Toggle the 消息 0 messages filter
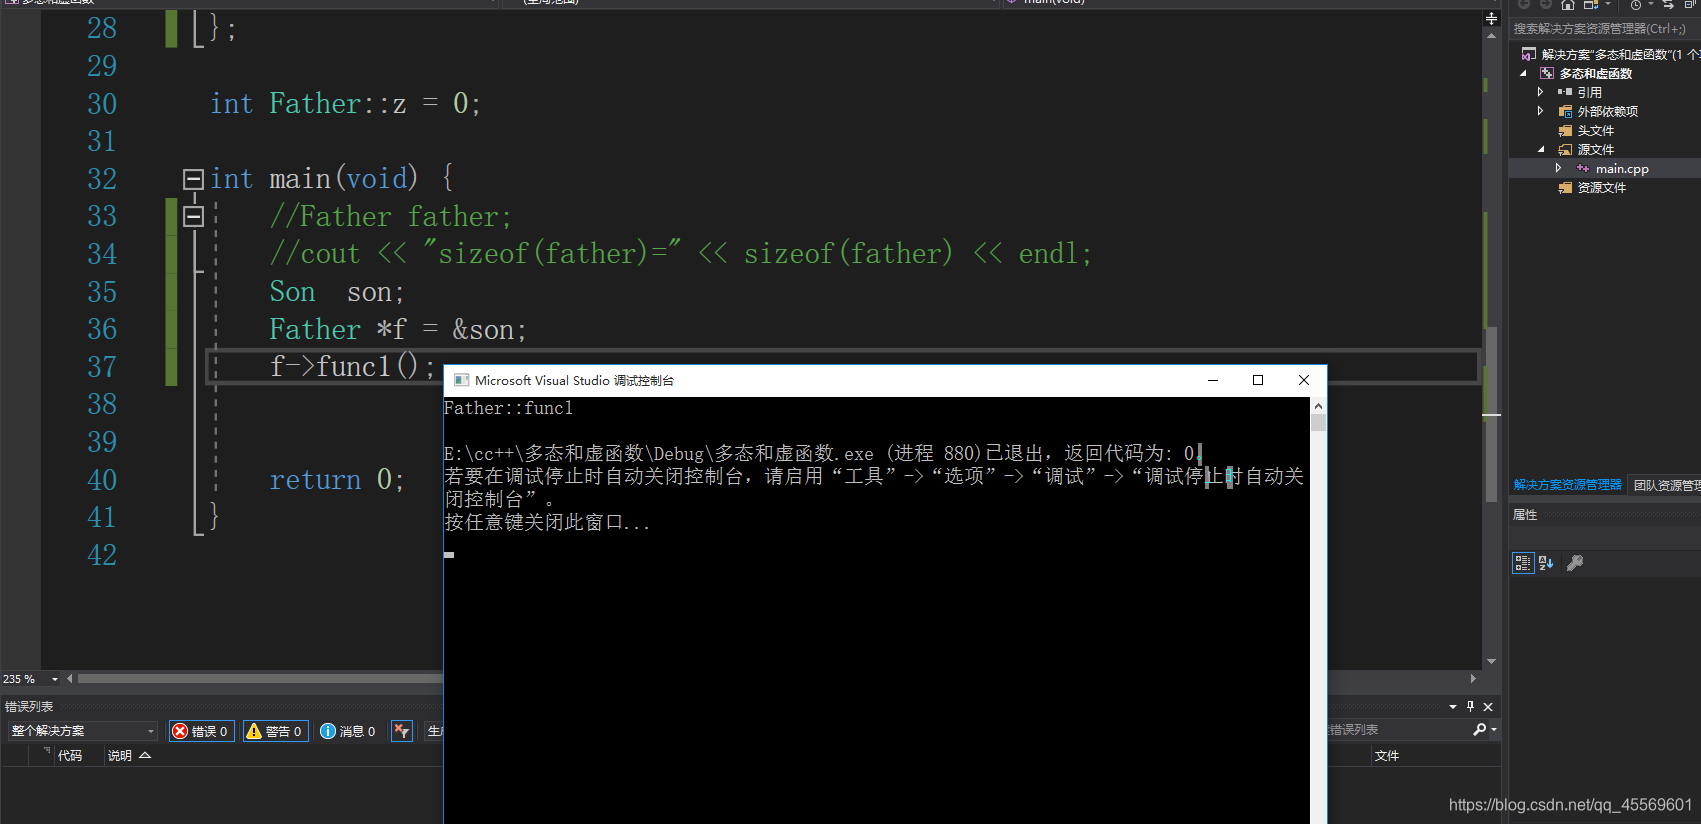1701x824 pixels. (348, 731)
